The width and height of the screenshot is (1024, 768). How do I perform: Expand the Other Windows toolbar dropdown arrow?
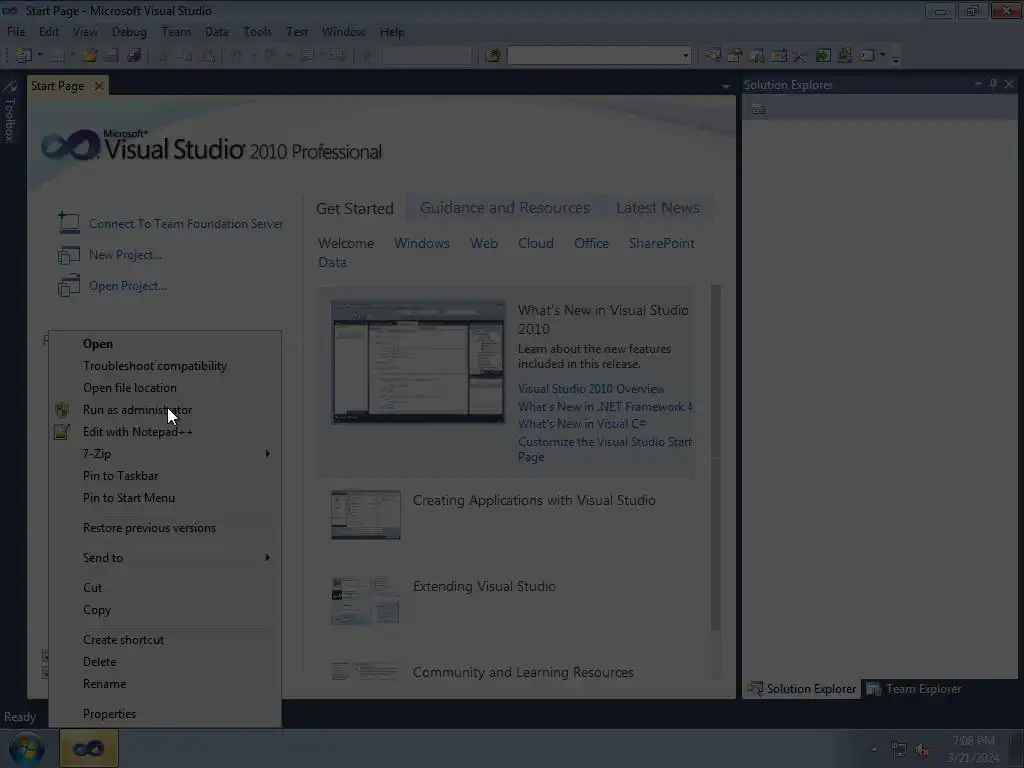tap(883, 55)
